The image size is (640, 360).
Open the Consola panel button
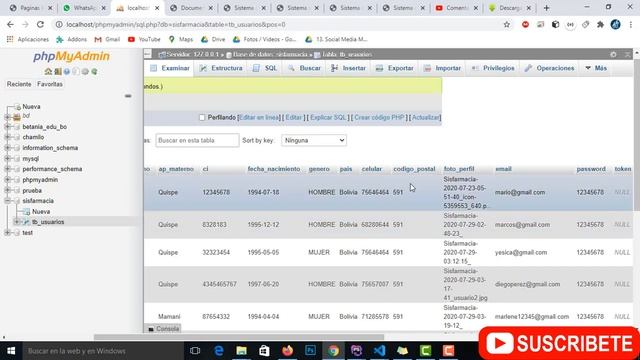pyautogui.click(x=163, y=329)
